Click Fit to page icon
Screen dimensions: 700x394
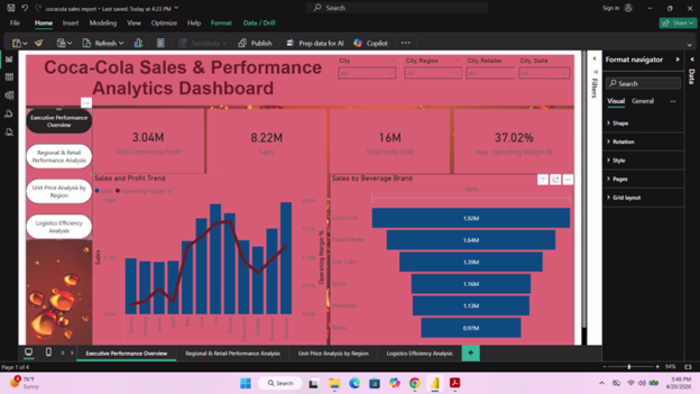(688, 367)
